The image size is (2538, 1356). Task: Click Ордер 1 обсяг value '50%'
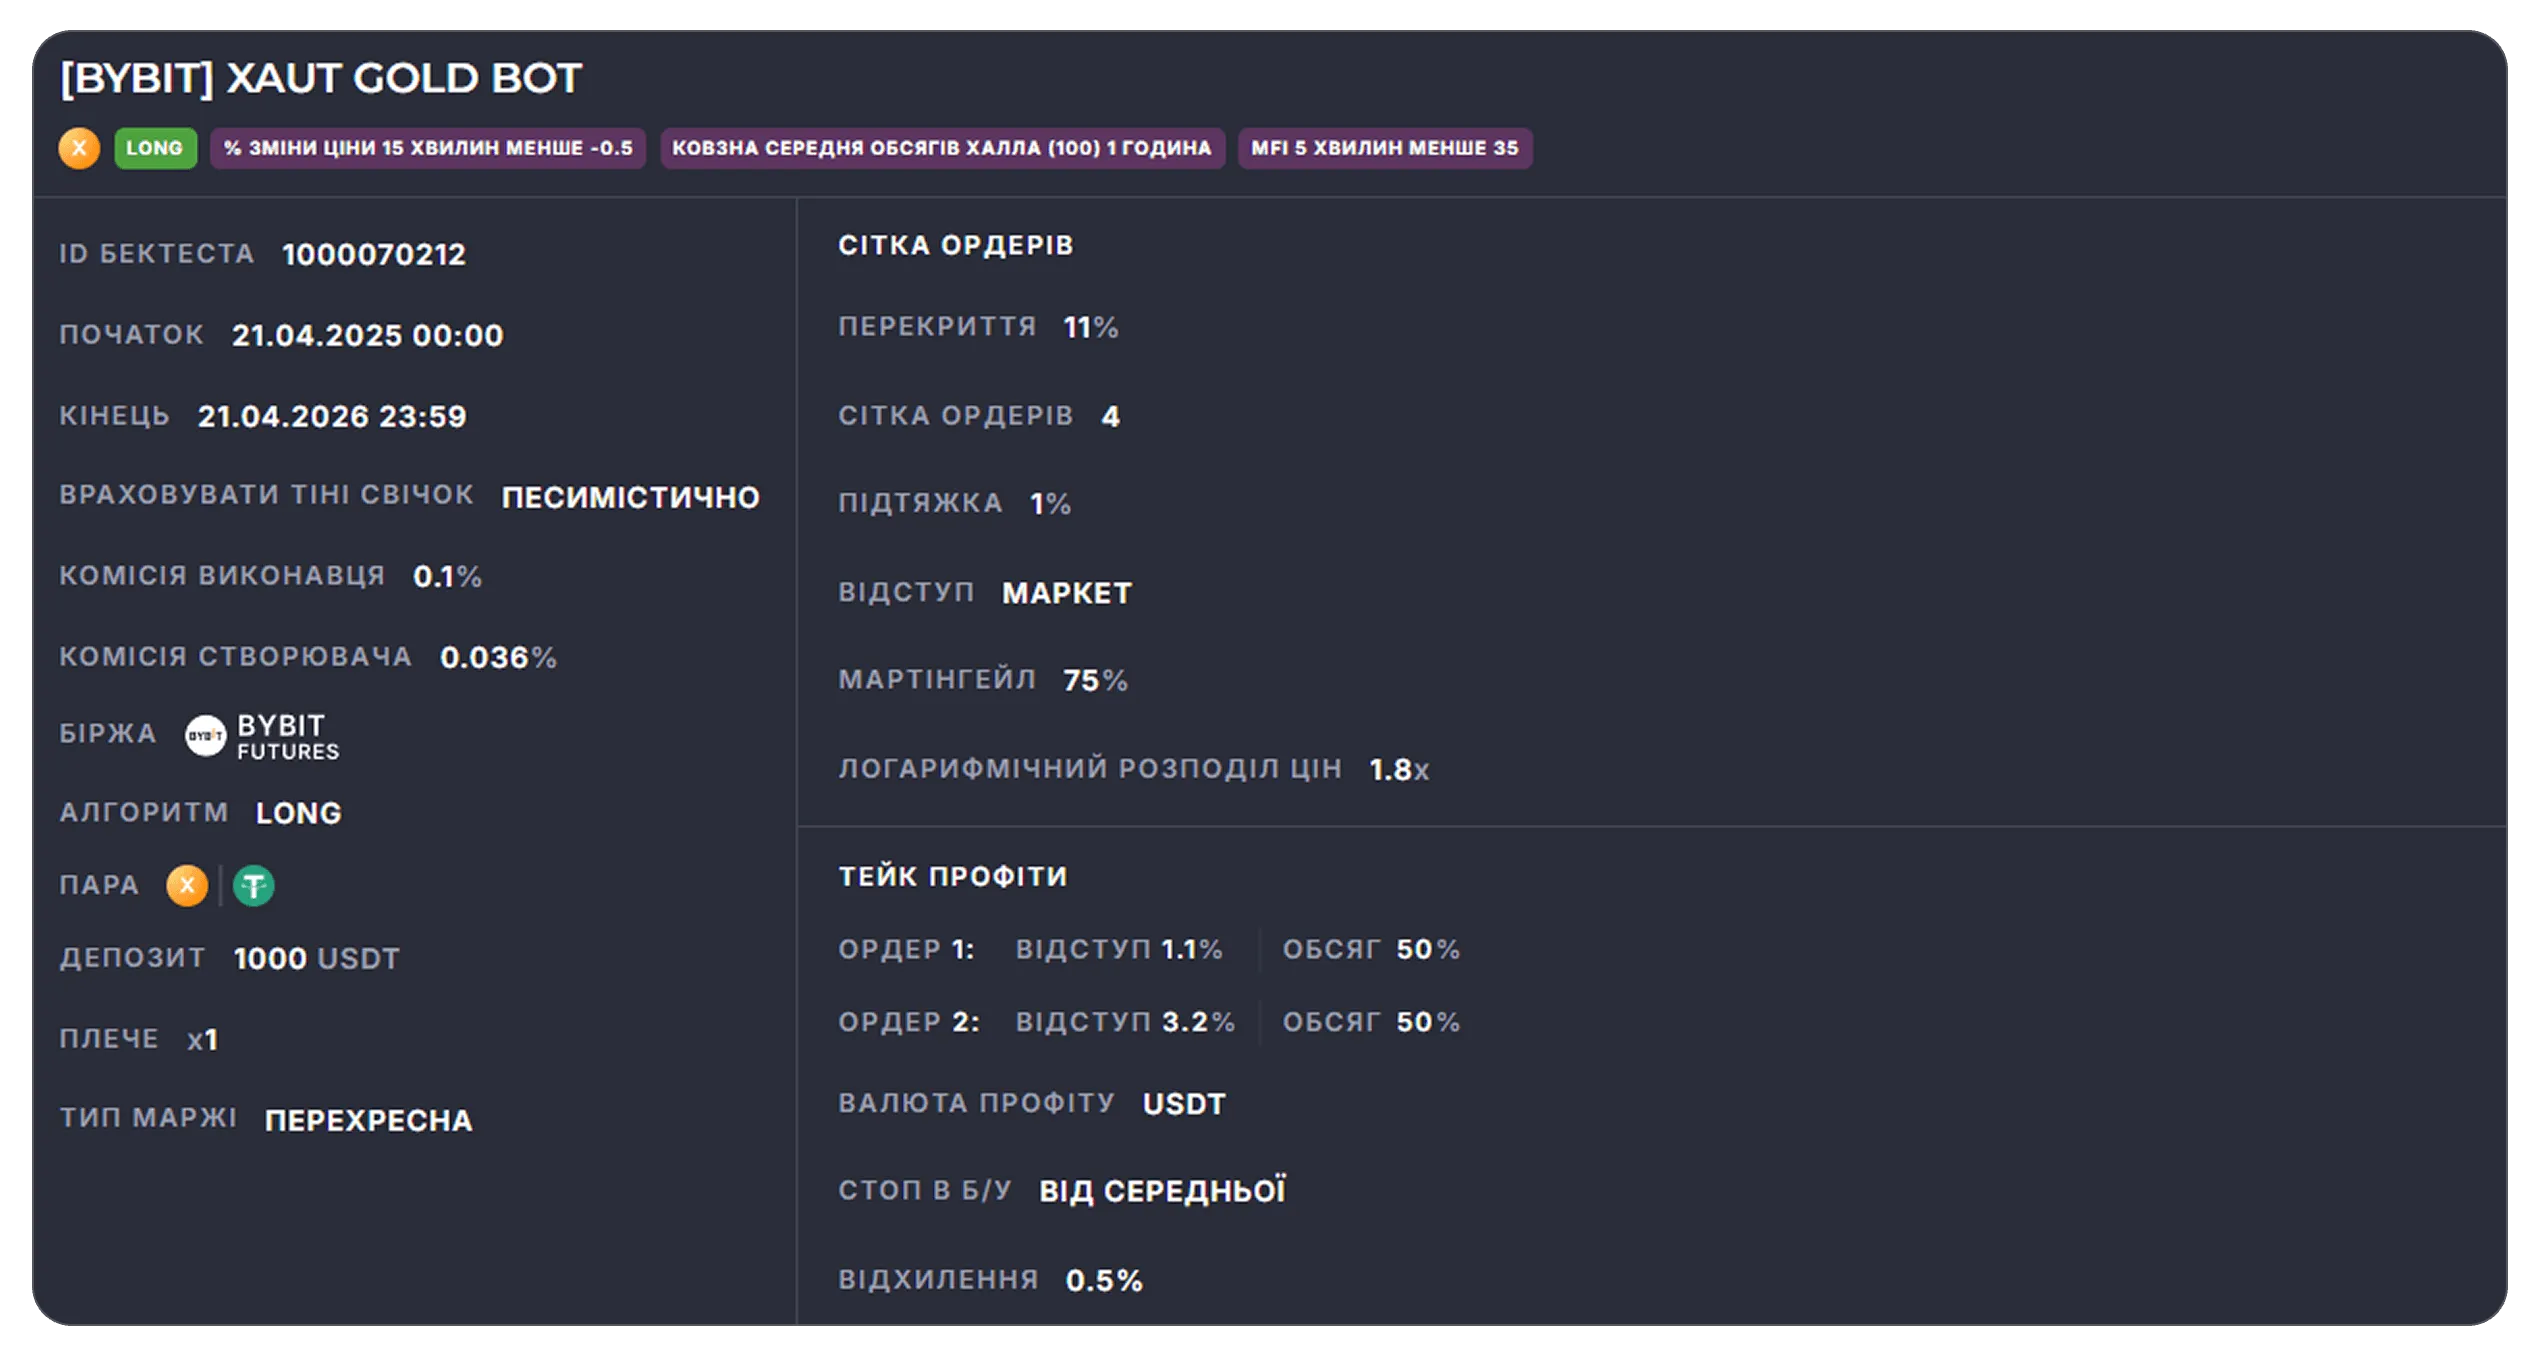[x=1428, y=950]
